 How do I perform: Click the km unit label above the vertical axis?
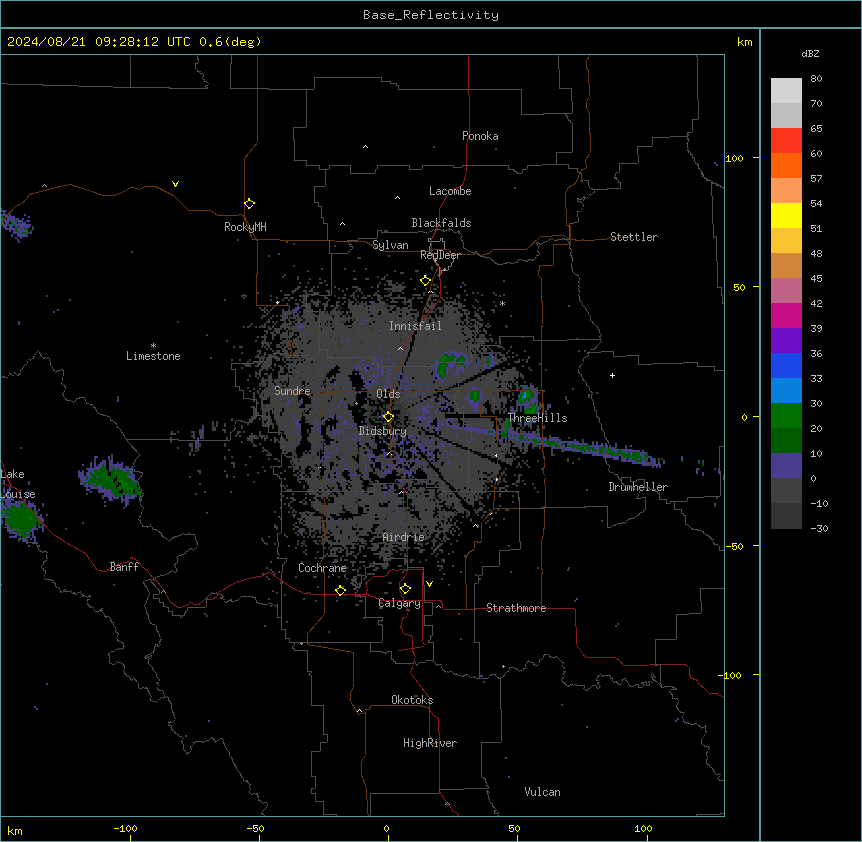coord(744,42)
